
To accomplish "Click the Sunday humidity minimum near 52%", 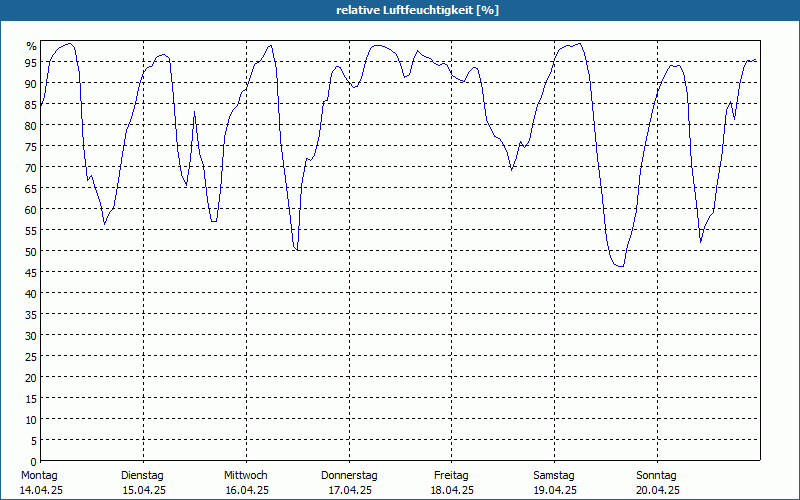I will 701,241.
